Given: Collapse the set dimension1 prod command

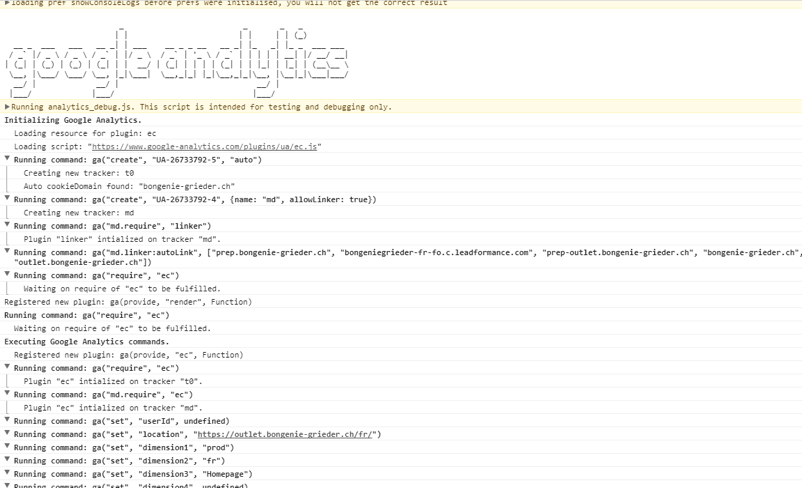Looking at the screenshot, I should (7, 447).
